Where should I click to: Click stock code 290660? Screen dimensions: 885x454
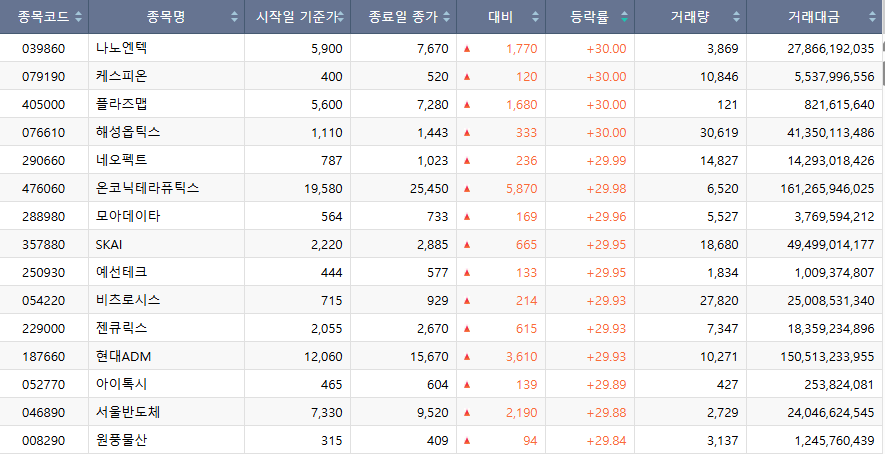click(x=43, y=160)
